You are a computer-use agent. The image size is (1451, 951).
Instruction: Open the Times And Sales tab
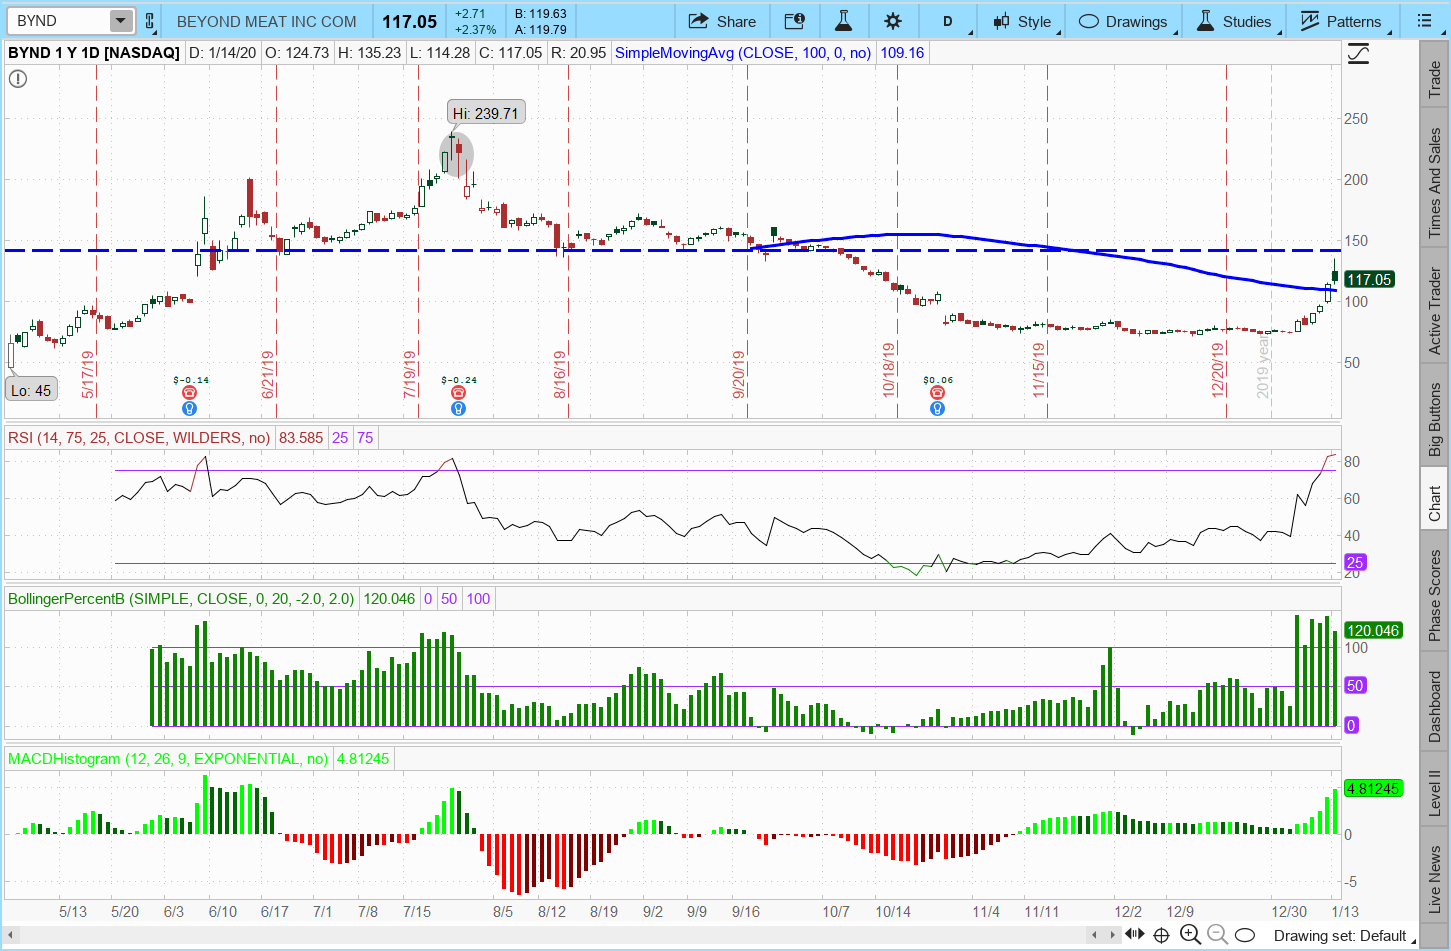point(1435,182)
